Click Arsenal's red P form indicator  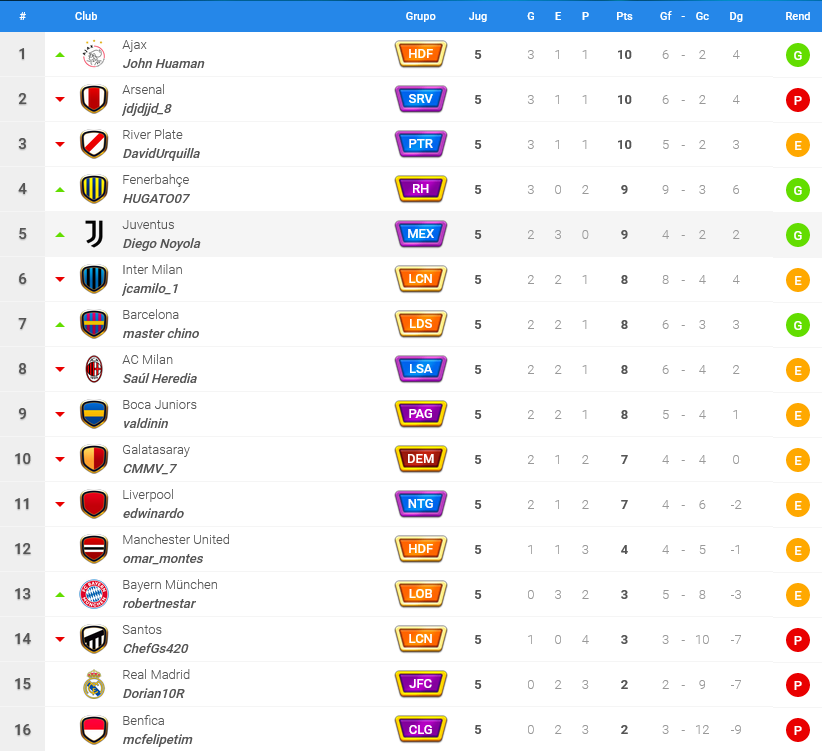(797, 100)
